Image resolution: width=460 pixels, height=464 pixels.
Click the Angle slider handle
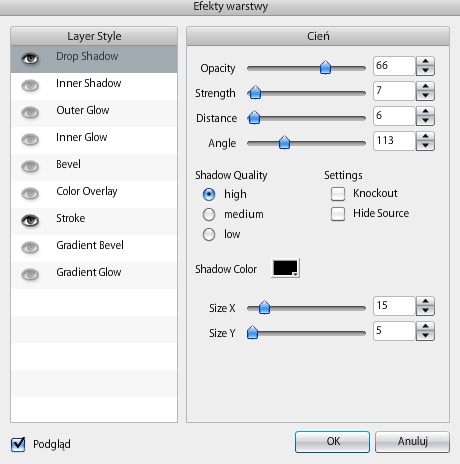[x=284, y=142]
